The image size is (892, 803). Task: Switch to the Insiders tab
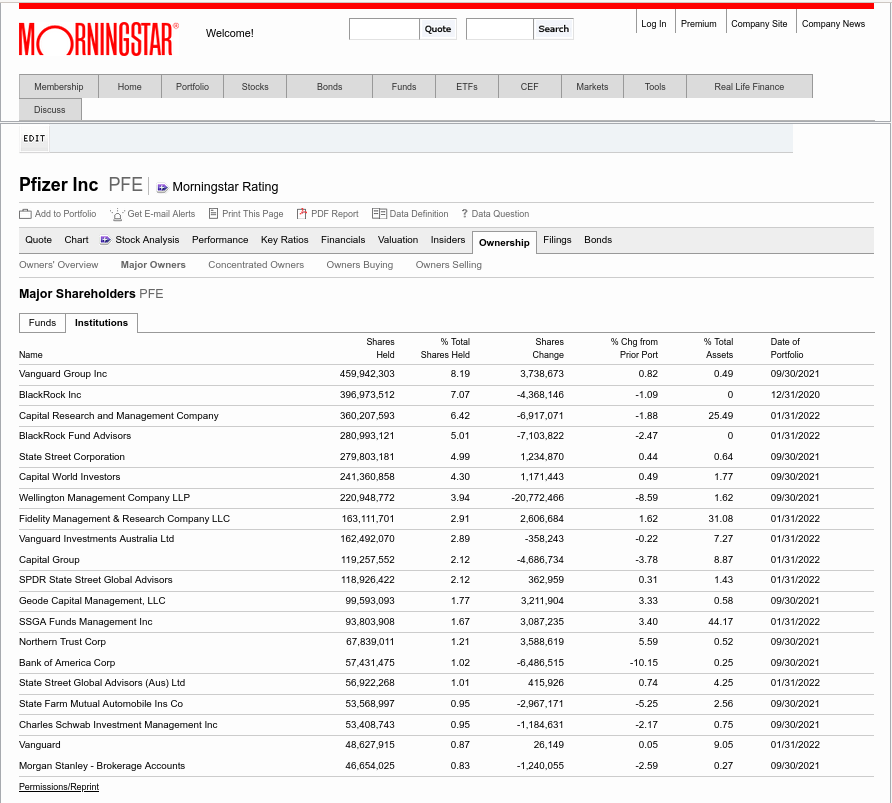coord(448,240)
